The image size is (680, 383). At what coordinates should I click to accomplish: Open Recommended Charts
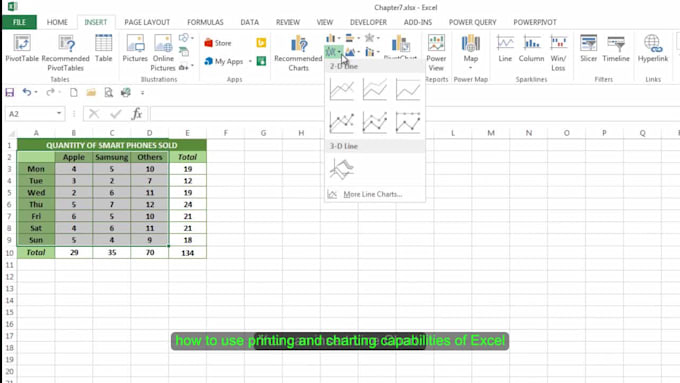298,53
